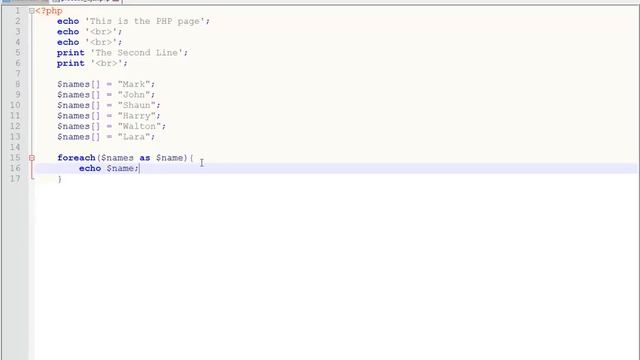640x360 pixels.
Task: Click the "Lara" string value
Action: pyautogui.click(x=134, y=137)
